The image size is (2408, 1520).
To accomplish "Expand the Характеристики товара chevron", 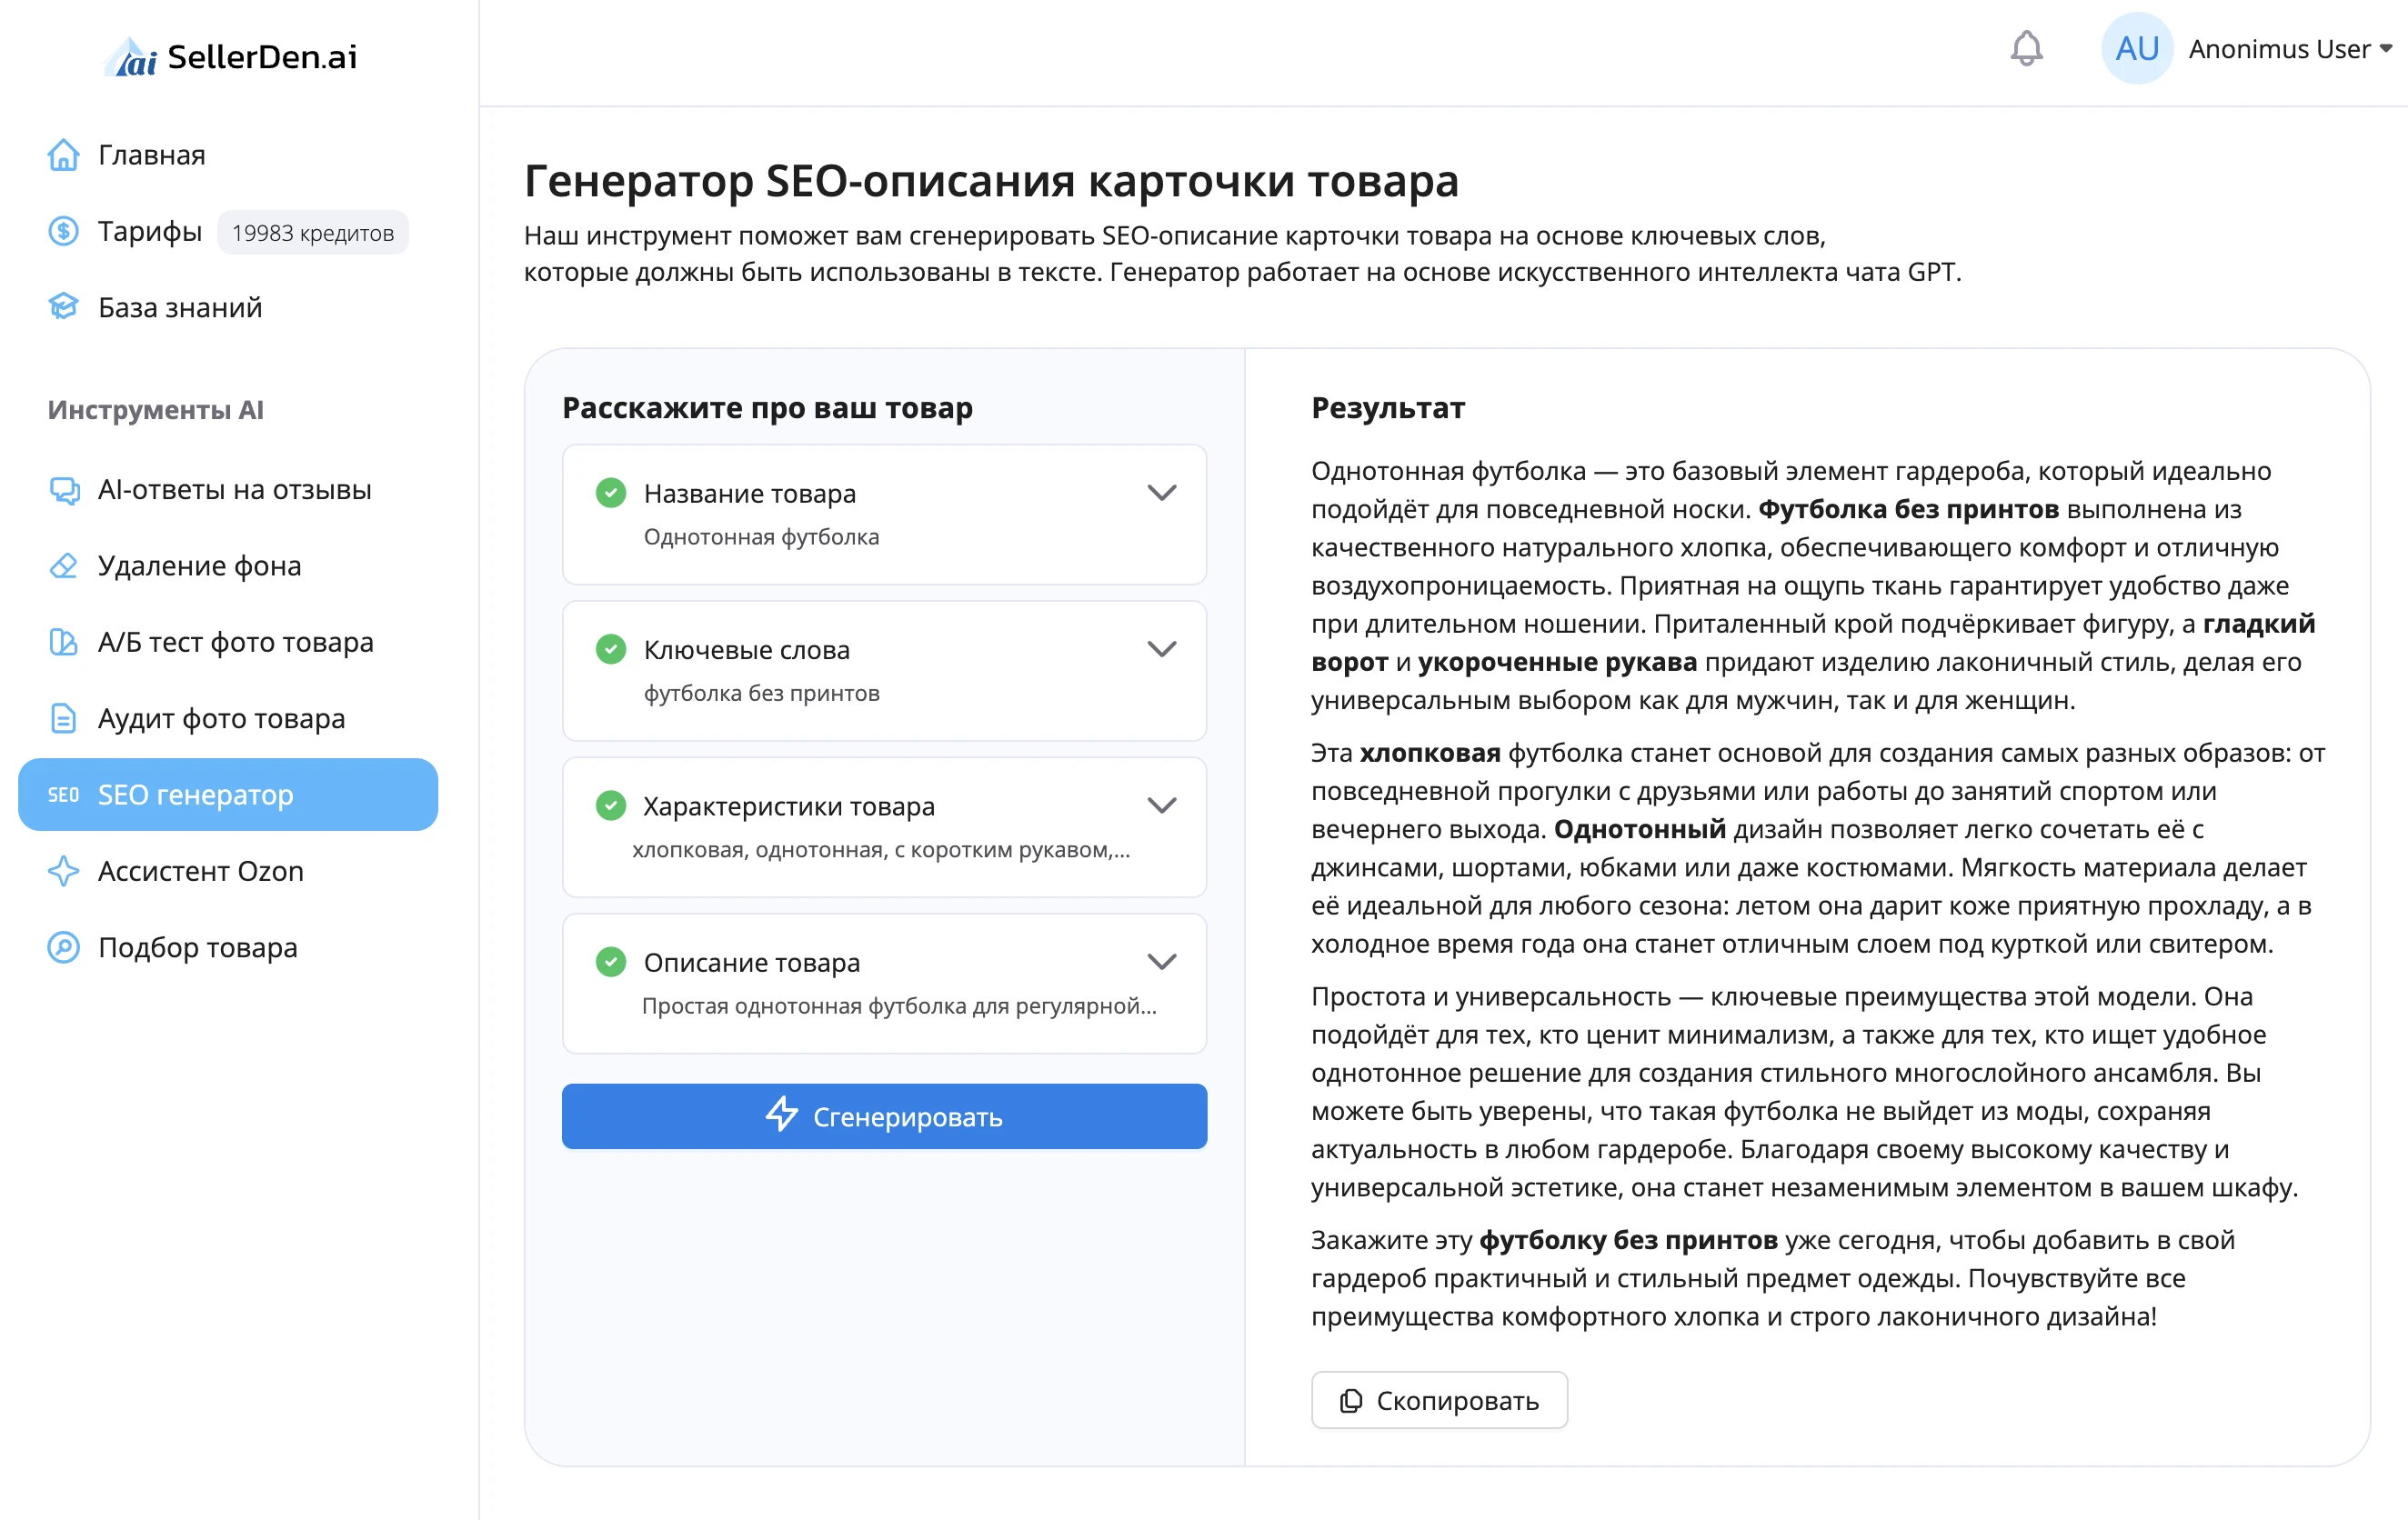I will pyautogui.click(x=1161, y=805).
